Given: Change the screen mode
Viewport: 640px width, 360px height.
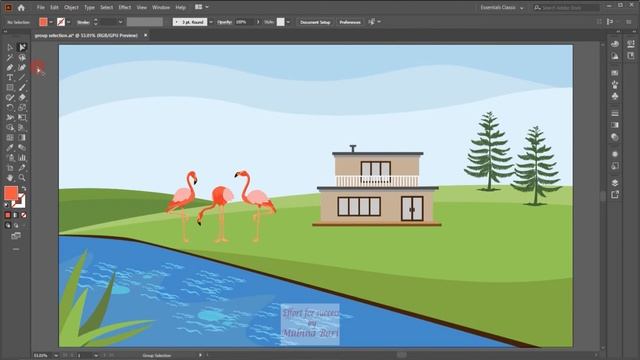Looking at the screenshot, I should [x=16, y=236].
